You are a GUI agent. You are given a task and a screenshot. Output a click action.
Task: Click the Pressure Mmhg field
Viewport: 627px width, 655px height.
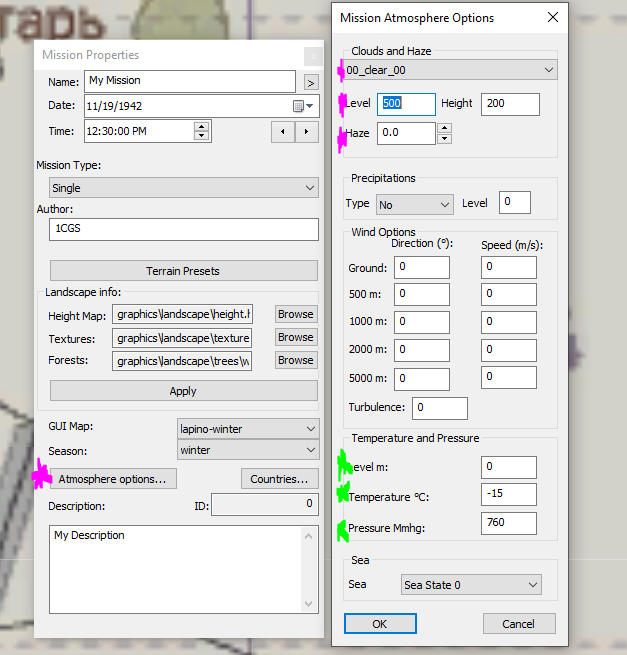click(509, 523)
